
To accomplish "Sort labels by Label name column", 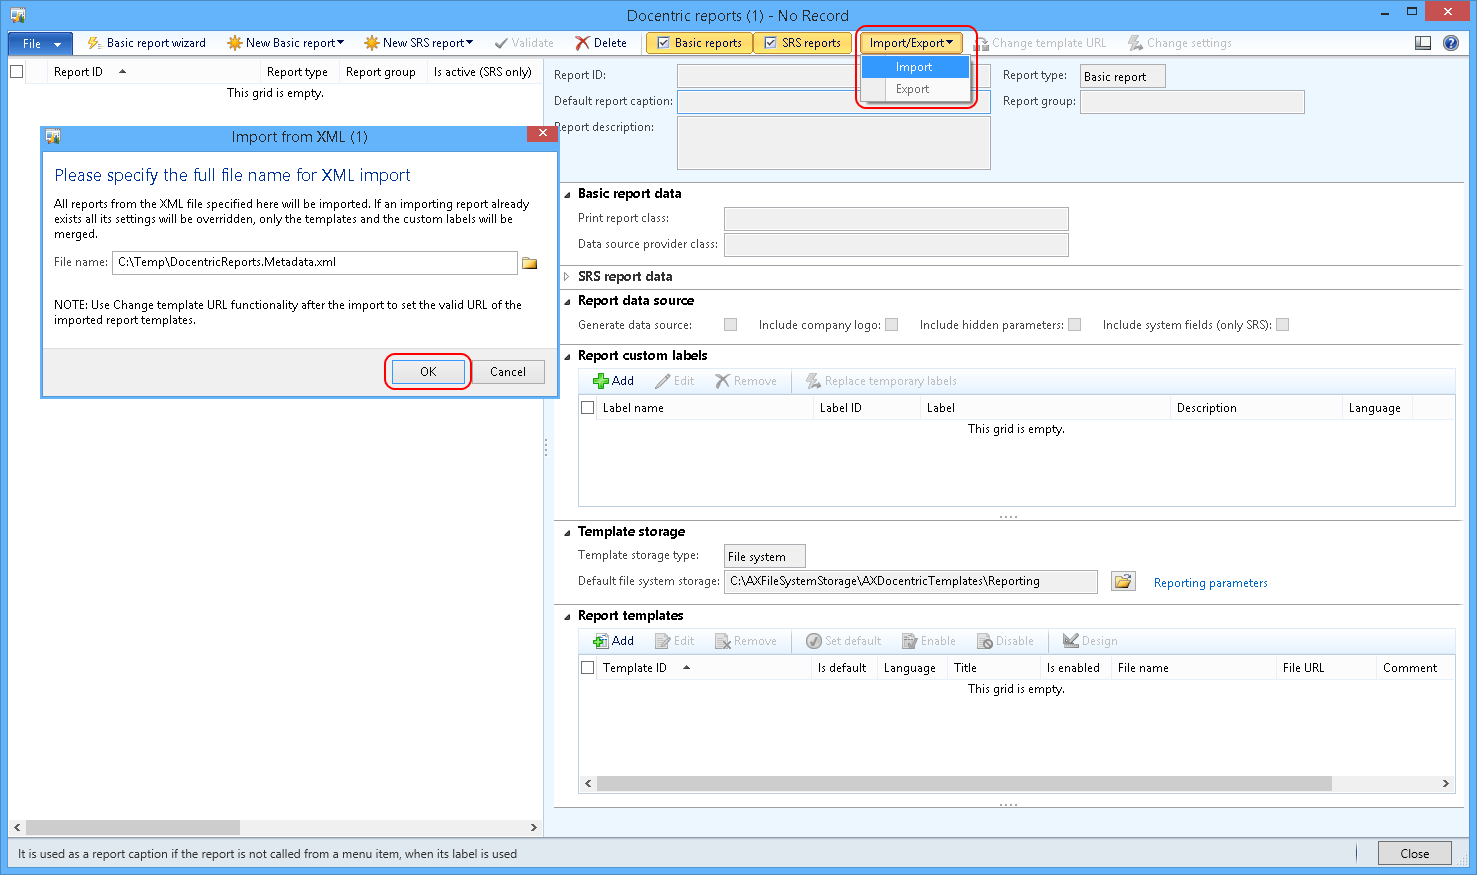I will (x=633, y=408).
